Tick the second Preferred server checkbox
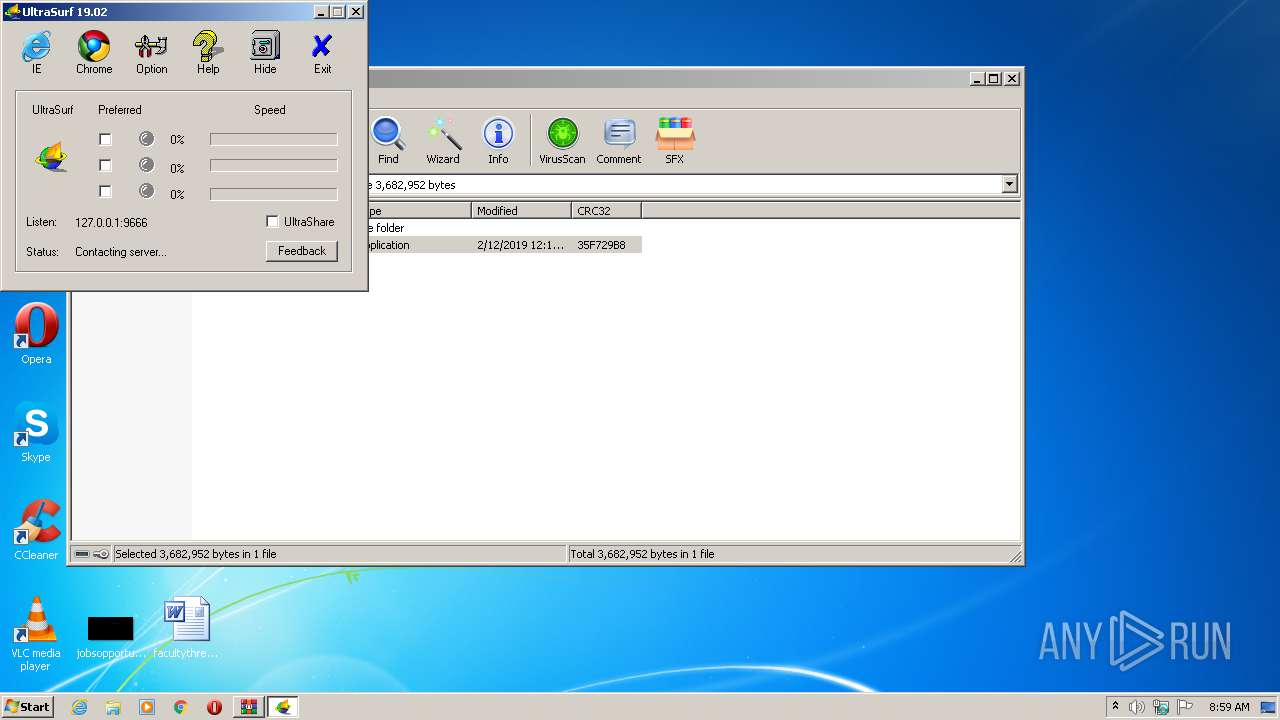 105,165
